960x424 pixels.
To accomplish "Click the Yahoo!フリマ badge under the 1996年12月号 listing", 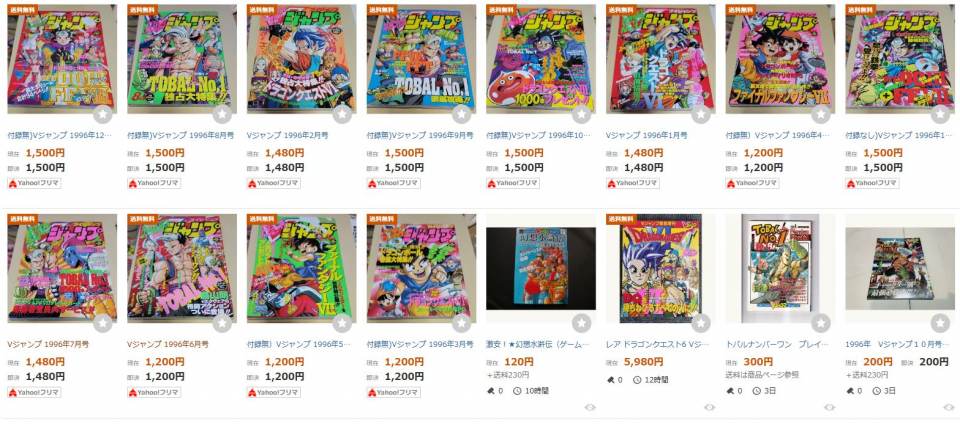I will pos(34,183).
